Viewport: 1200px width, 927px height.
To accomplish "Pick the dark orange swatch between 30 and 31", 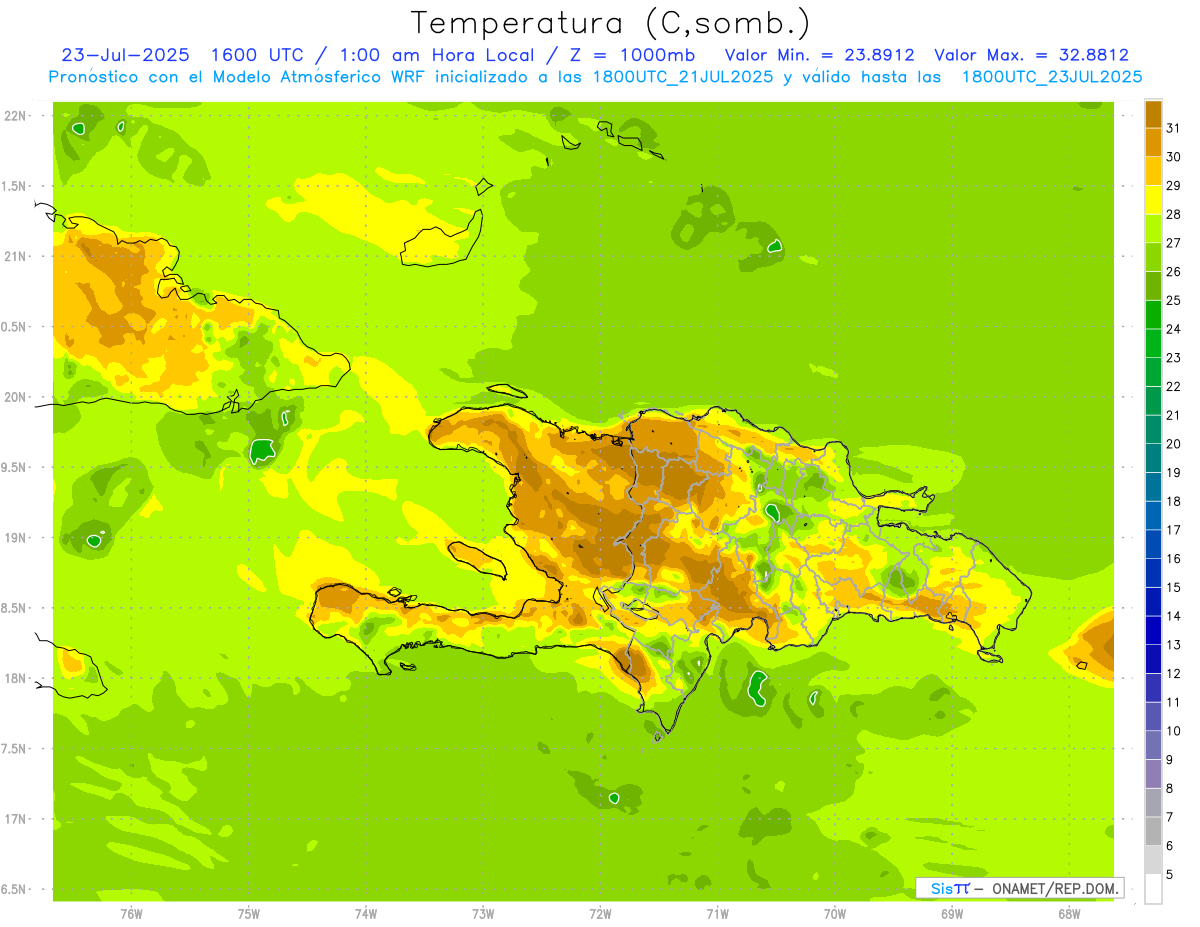I will pyautogui.click(x=1153, y=143).
